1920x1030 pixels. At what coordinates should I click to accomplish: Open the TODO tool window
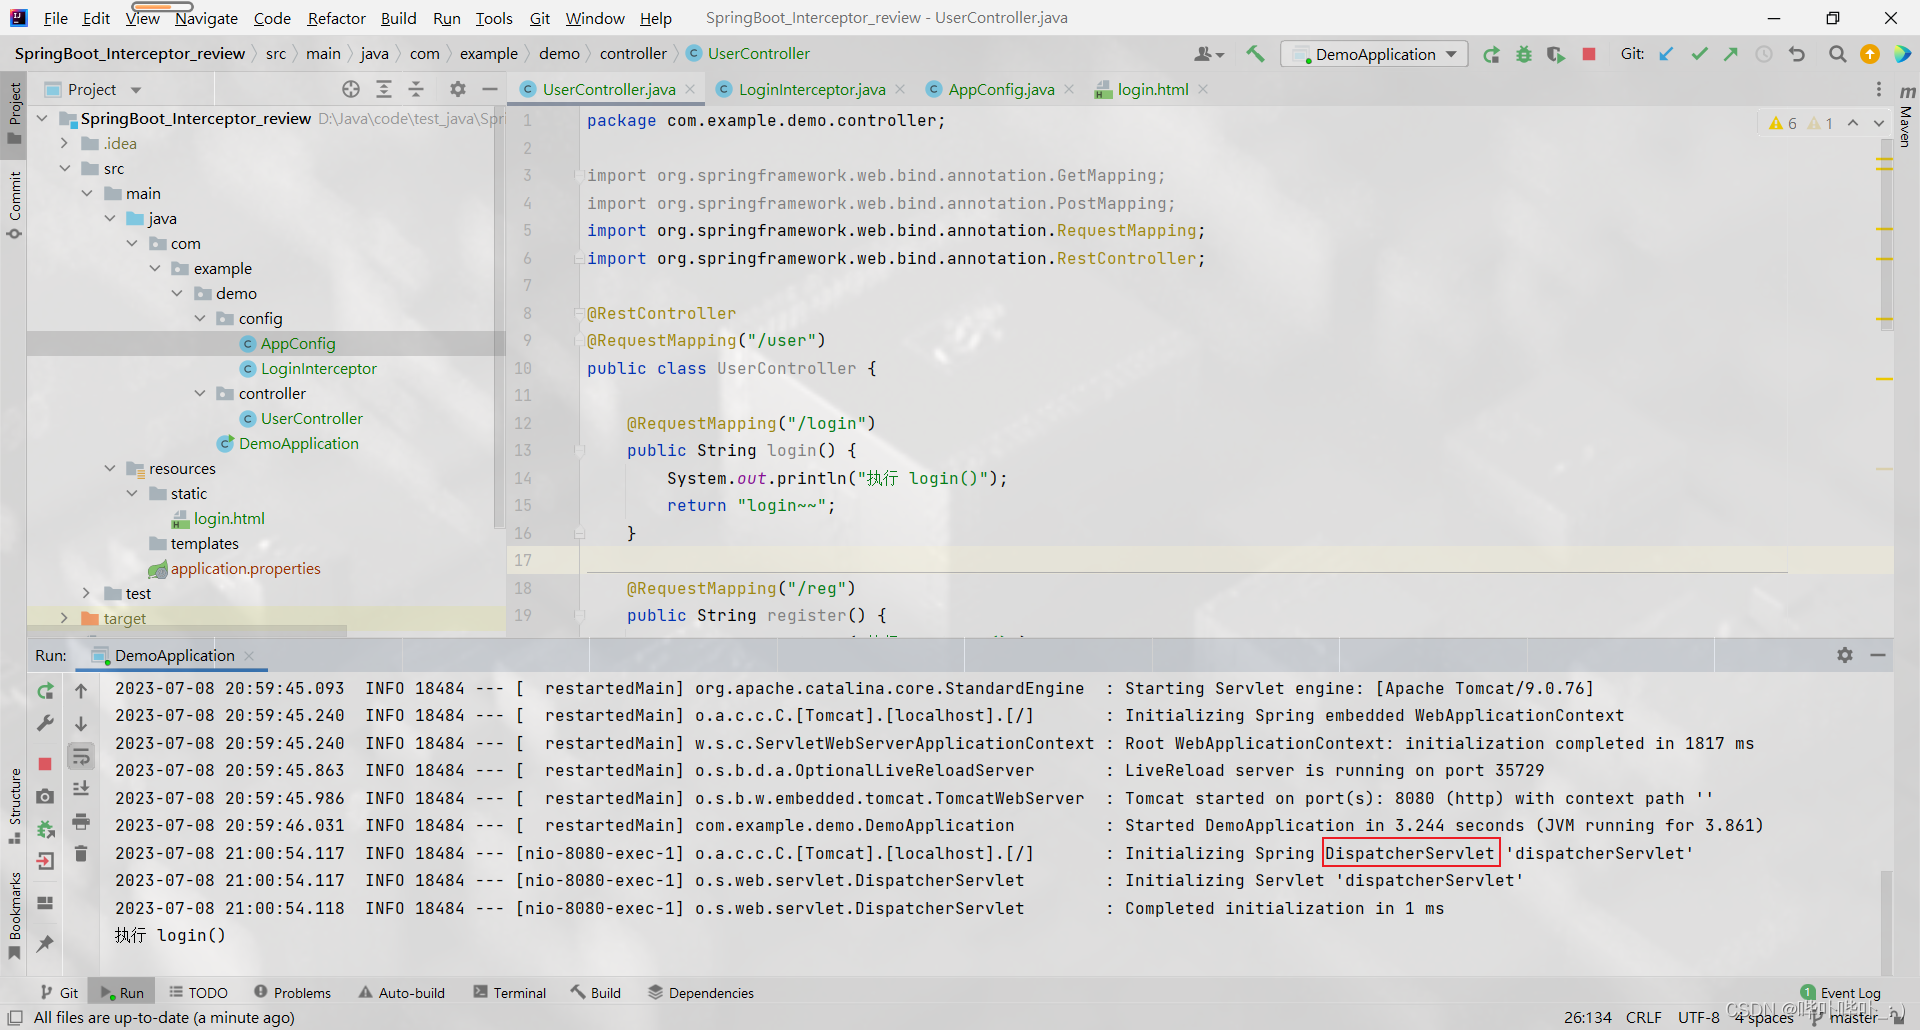[198, 992]
